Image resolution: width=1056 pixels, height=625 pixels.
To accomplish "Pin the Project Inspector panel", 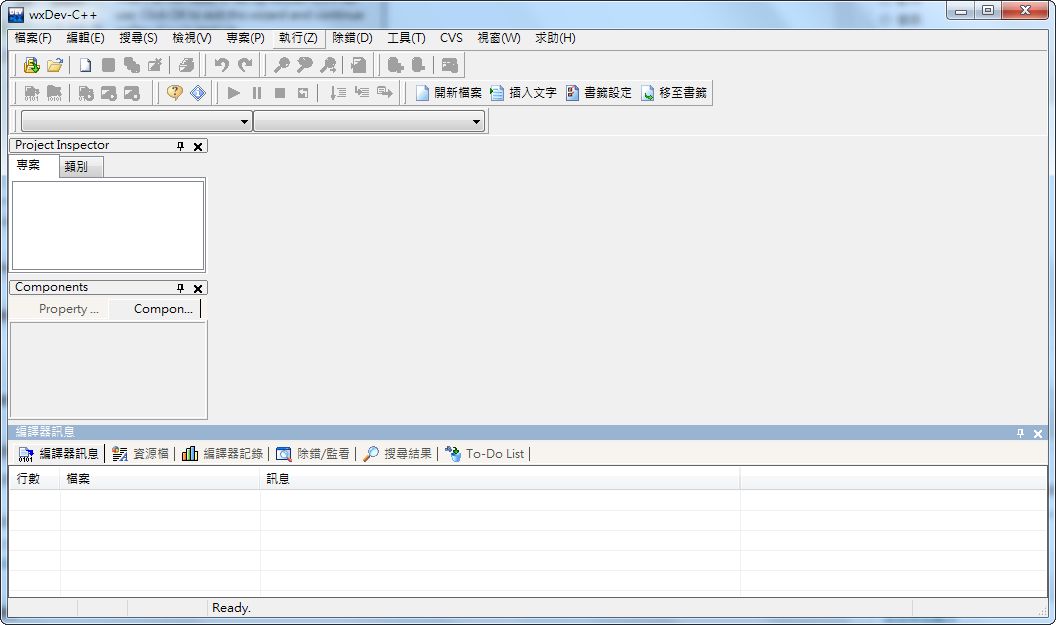I will (180, 146).
